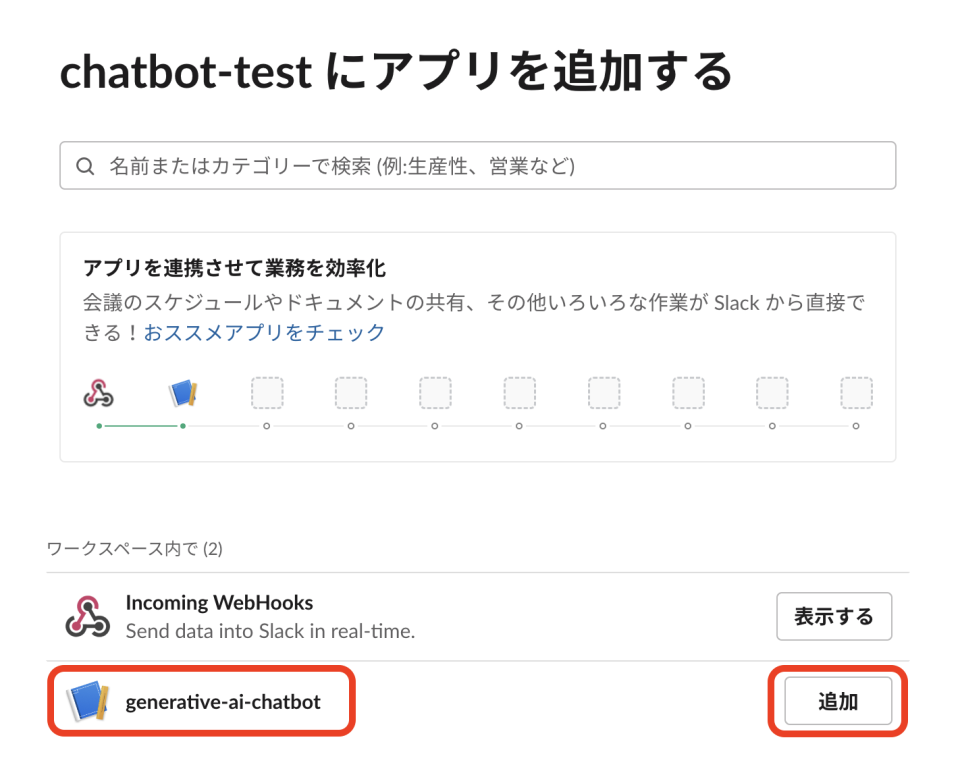Select the middle dashed placeholder square
The width and height of the screenshot is (960, 771).
click(518, 393)
